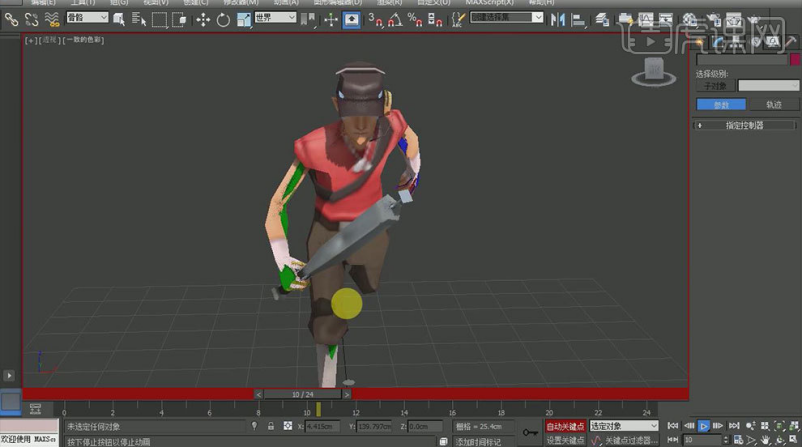
Task: Click timeline at frame 16
Action: coord(452,411)
